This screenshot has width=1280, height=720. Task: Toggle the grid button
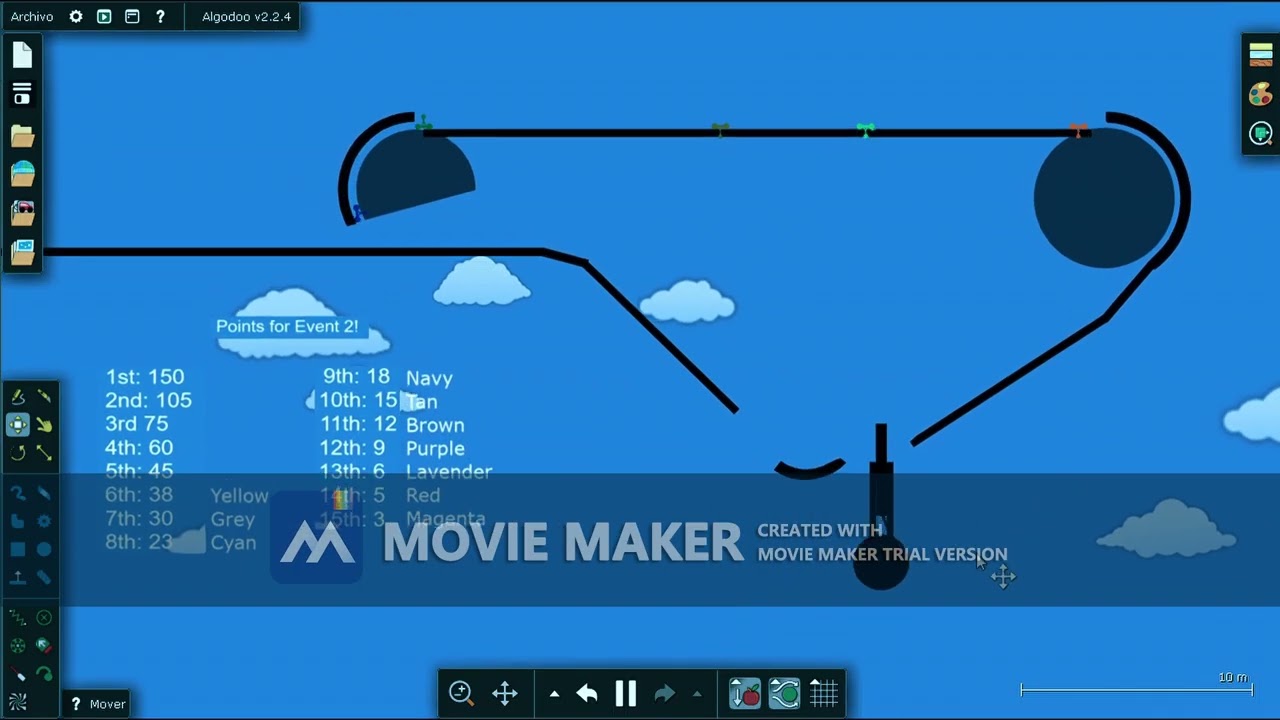point(824,693)
